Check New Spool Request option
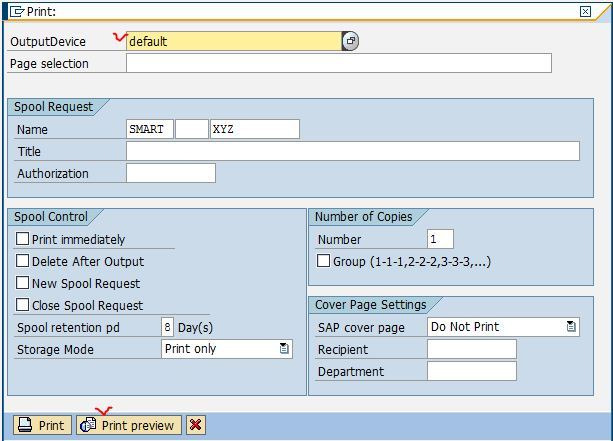Screen dimensions: 613x441 [22, 283]
